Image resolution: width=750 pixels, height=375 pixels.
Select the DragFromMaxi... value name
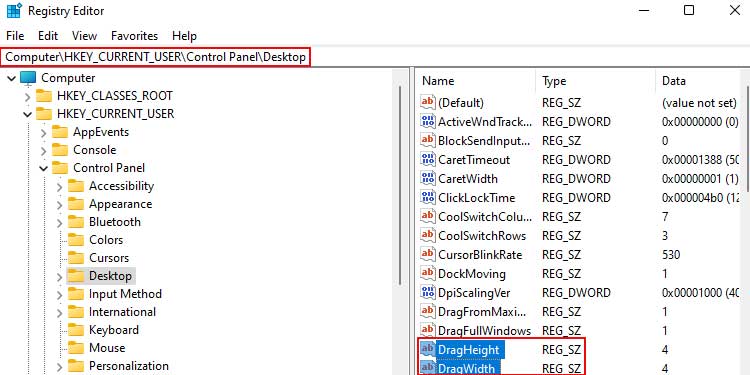tap(482, 312)
